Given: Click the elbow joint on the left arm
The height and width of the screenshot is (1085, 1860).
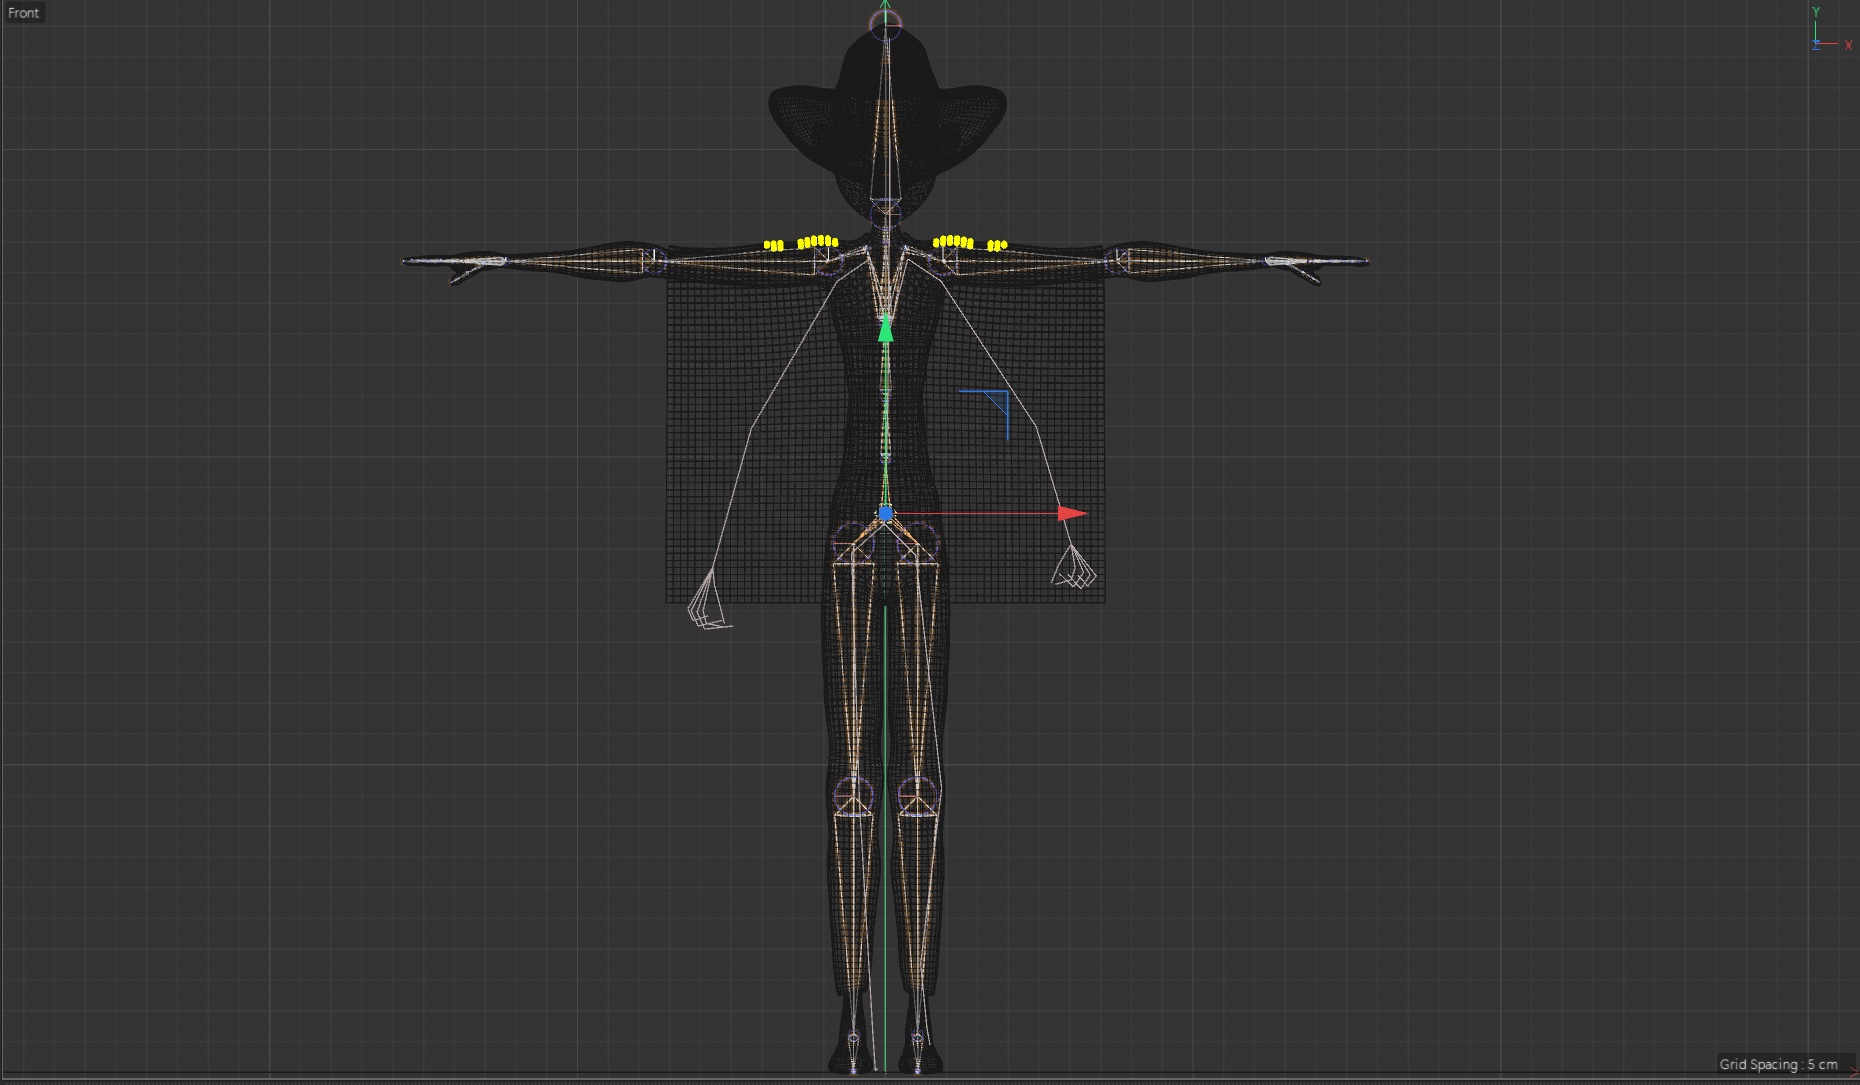Looking at the screenshot, I should click(654, 261).
